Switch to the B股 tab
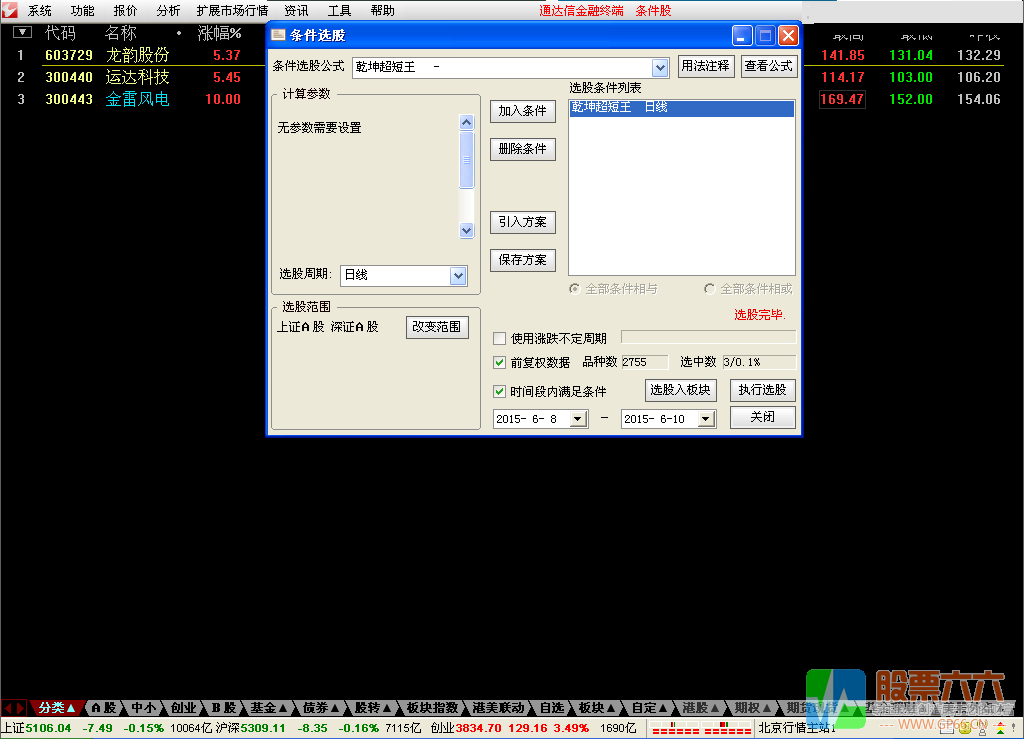 coord(223,708)
